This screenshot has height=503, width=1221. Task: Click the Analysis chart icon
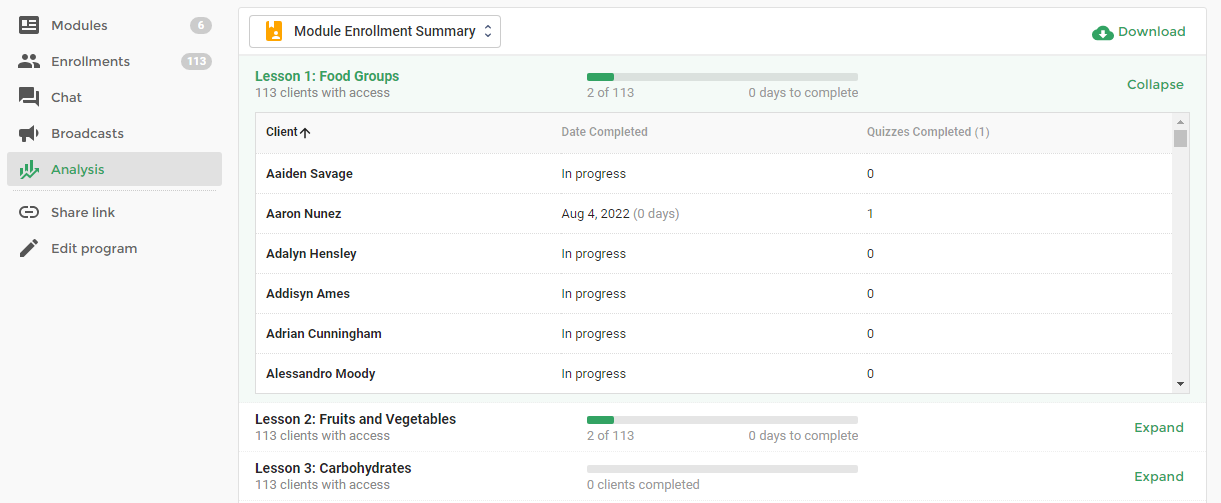click(x=29, y=169)
